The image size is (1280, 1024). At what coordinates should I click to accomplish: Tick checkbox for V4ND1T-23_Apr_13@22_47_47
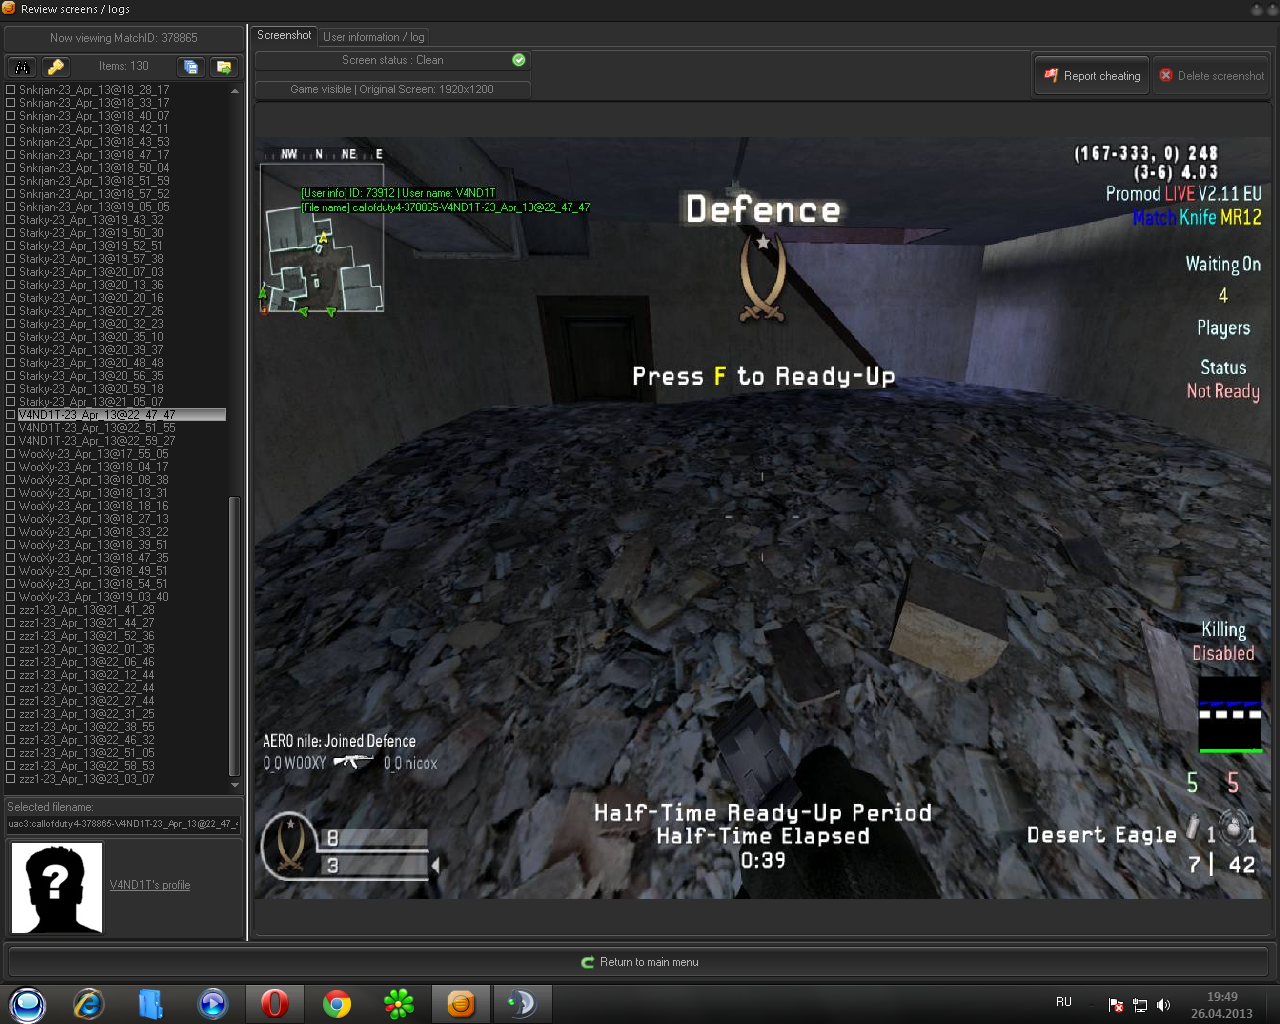point(11,415)
